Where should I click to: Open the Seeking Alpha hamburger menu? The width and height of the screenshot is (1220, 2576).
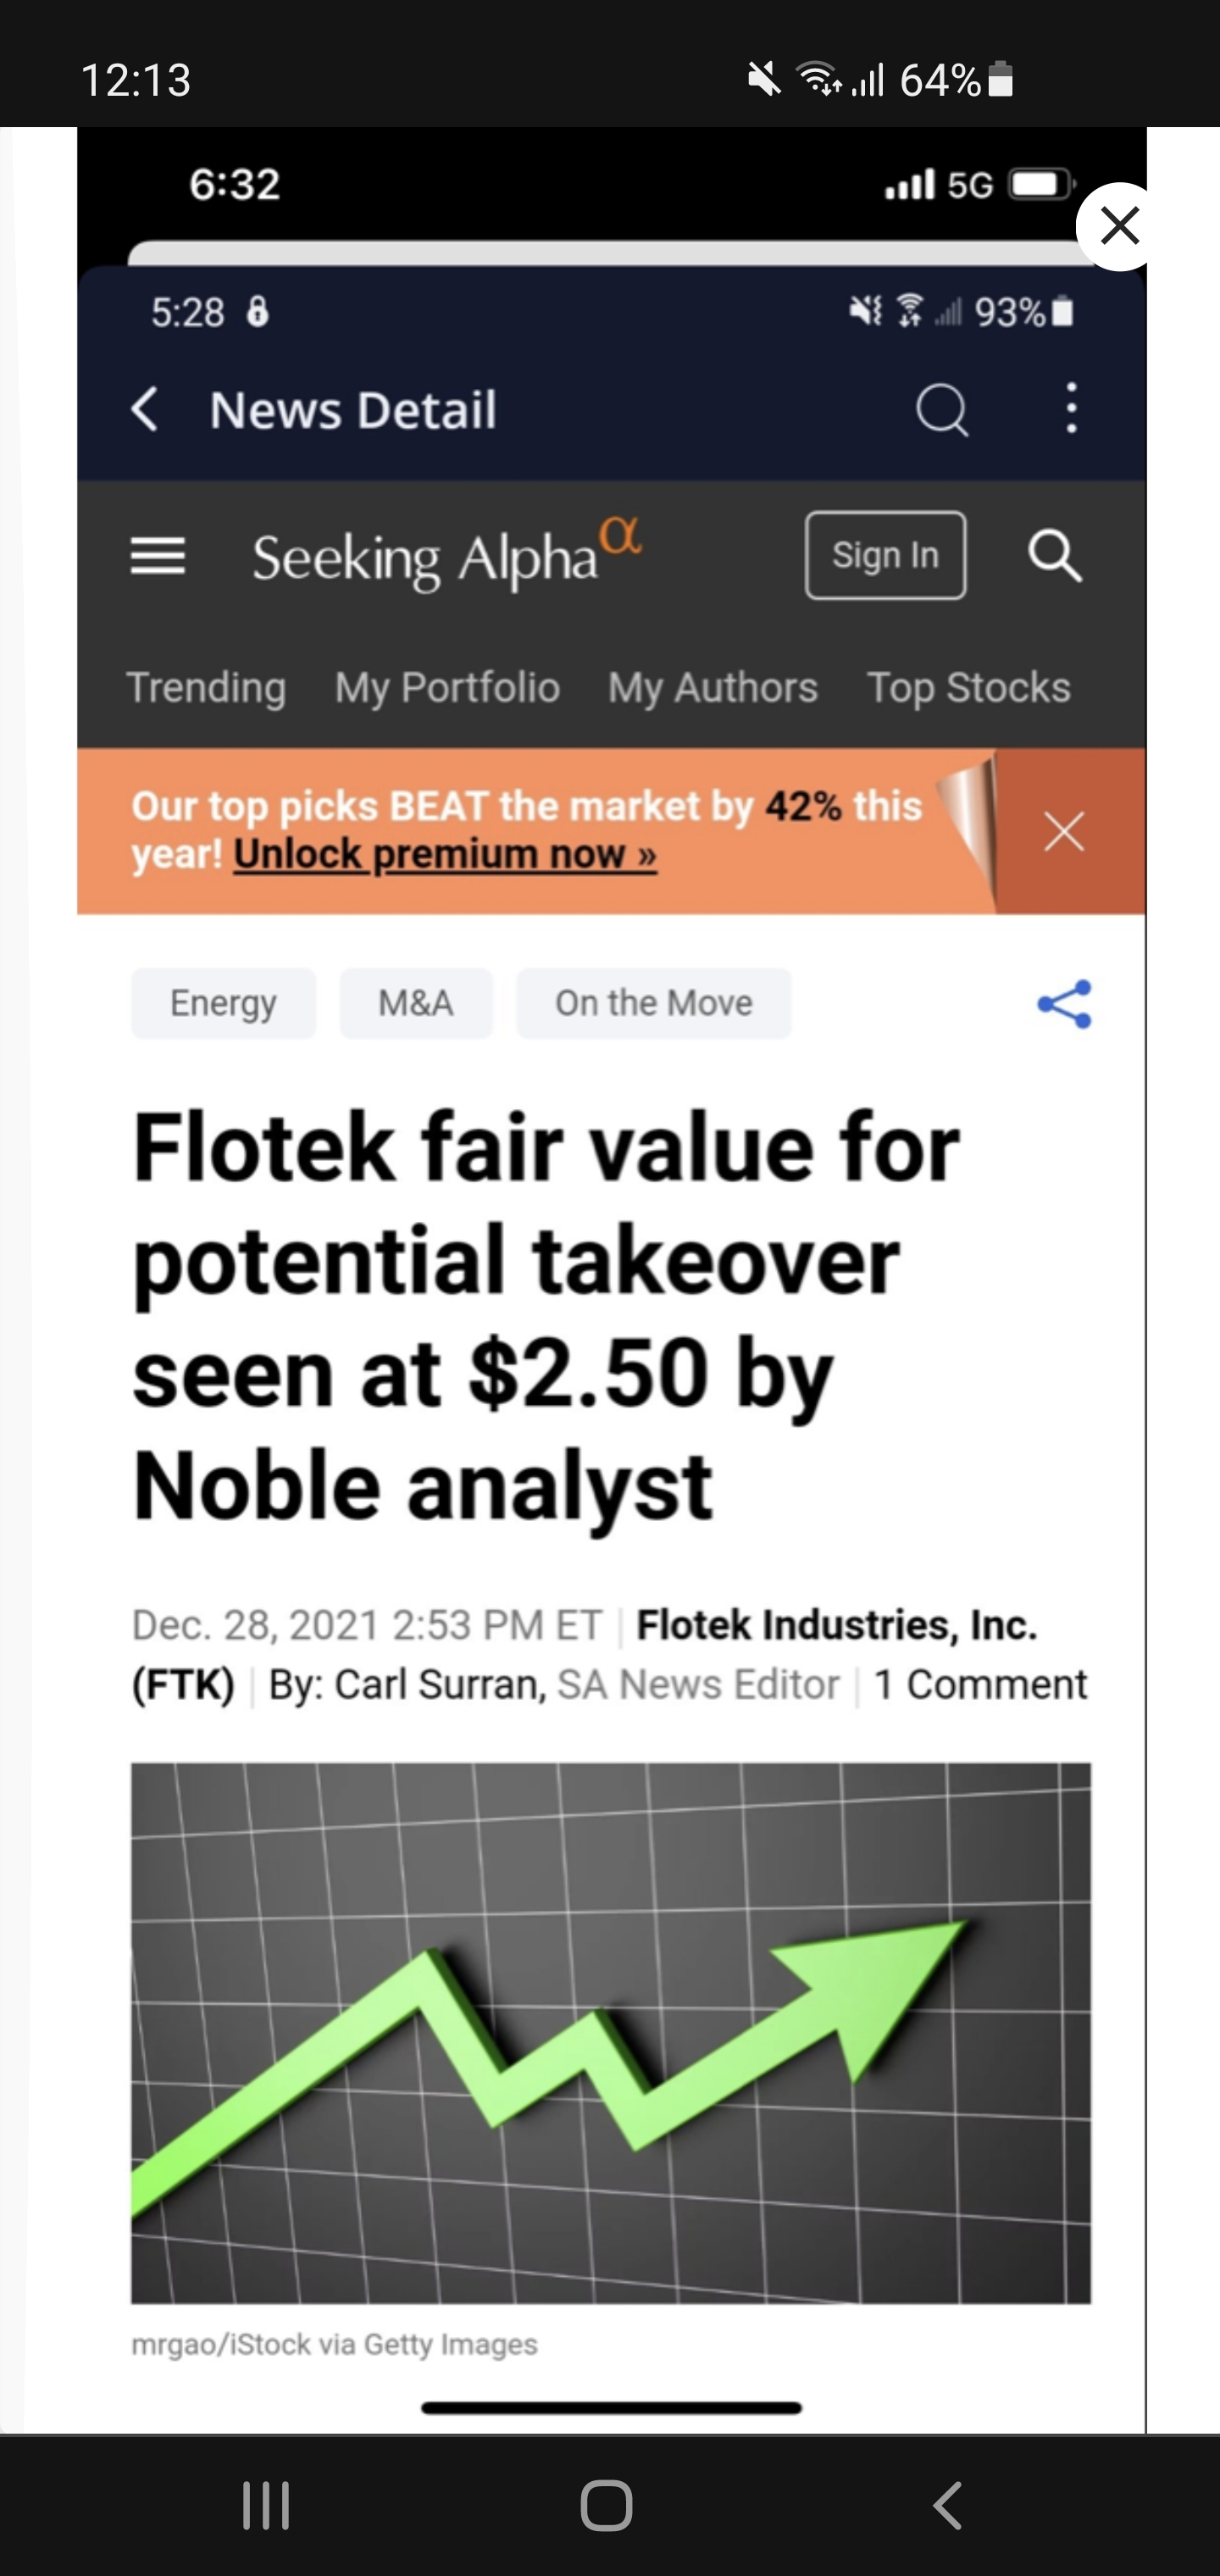(158, 556)
